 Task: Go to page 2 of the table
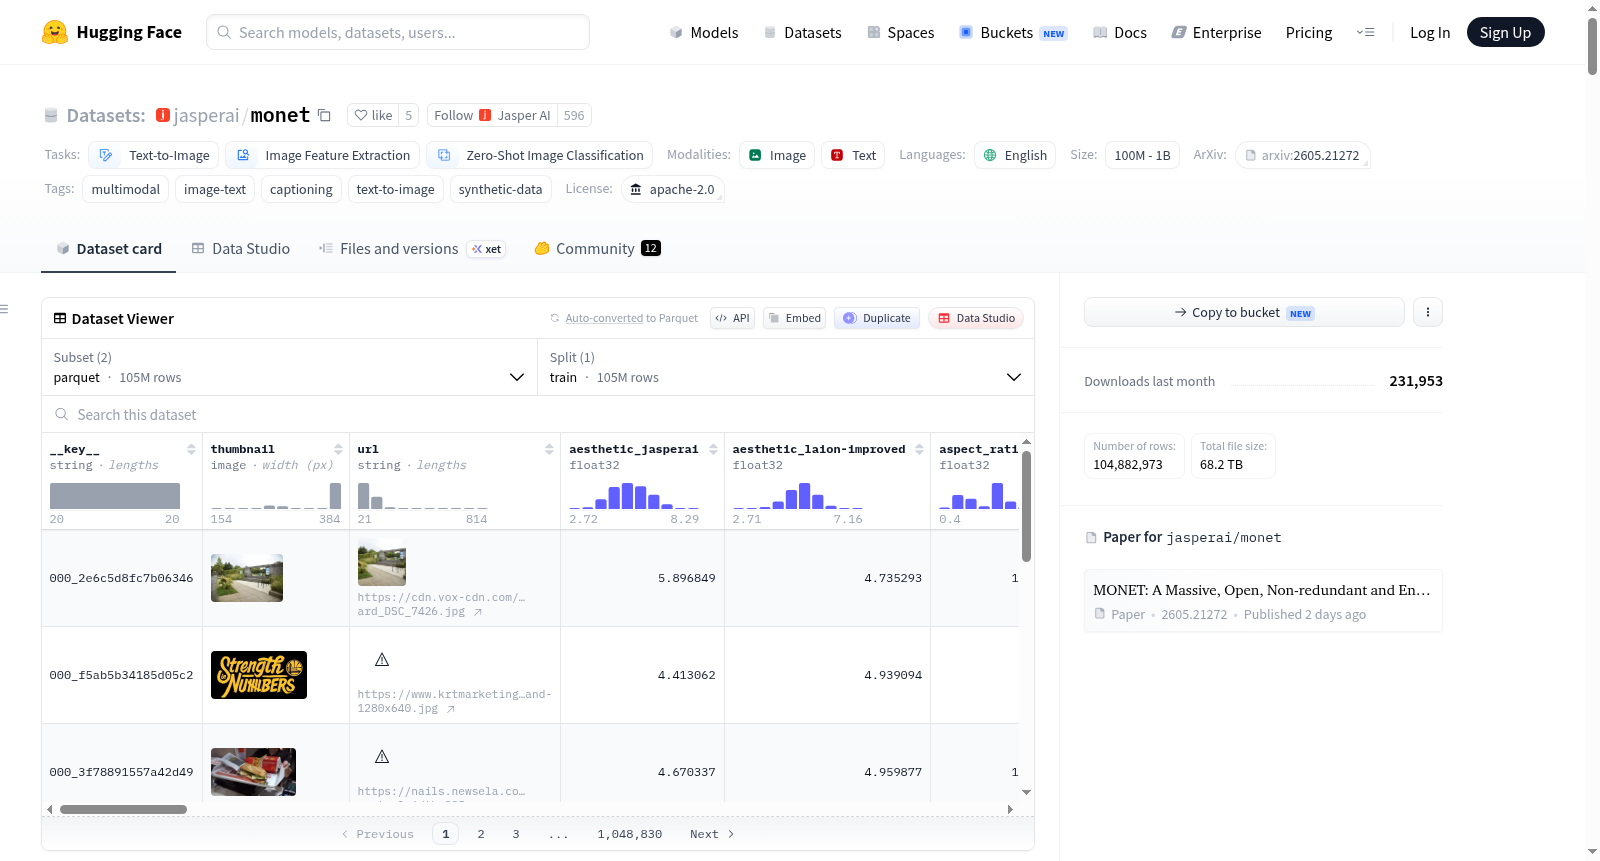(481, 834)
